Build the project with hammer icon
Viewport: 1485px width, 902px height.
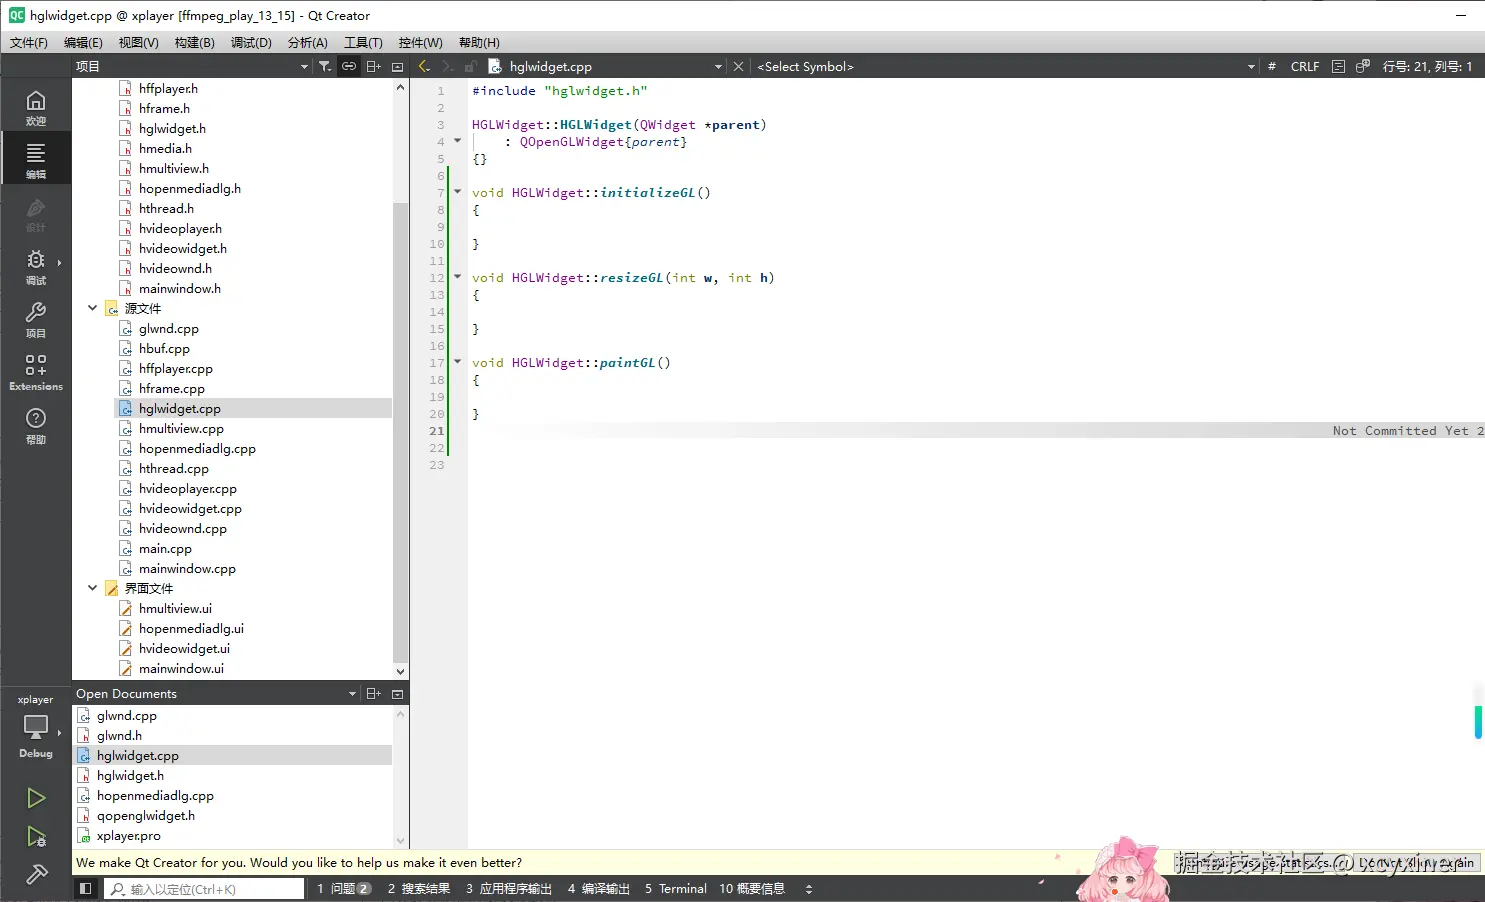(36, 875)
